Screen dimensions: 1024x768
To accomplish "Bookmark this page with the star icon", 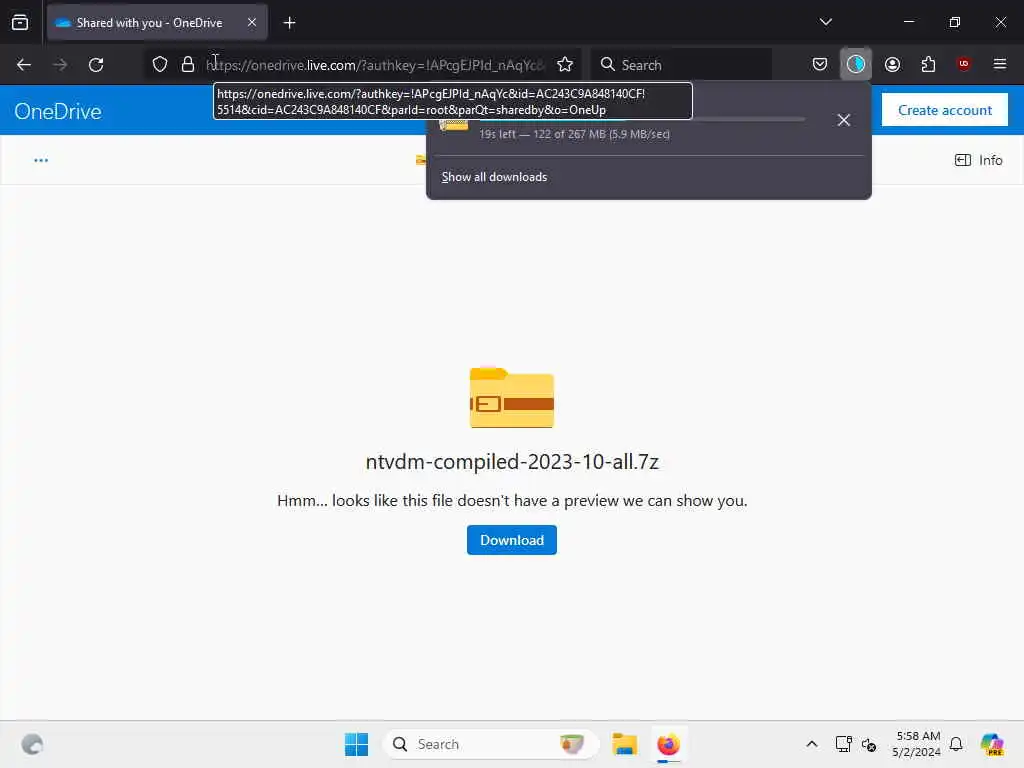I will coord(565,65).
